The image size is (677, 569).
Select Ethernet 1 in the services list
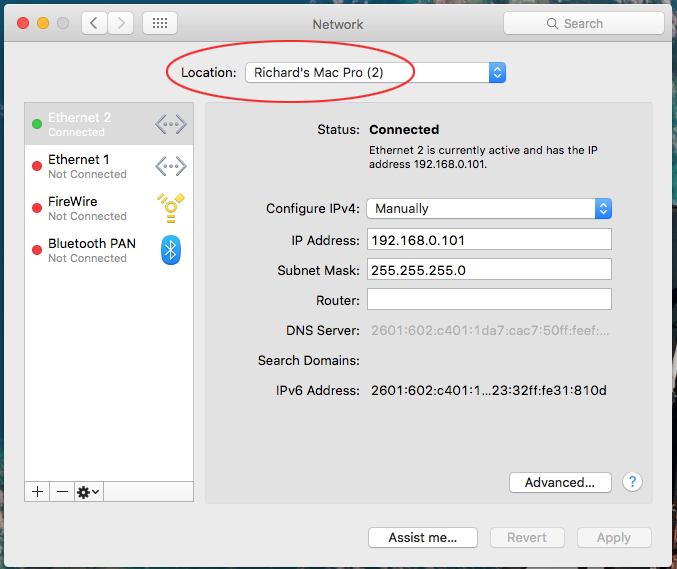tap(109, 166)
